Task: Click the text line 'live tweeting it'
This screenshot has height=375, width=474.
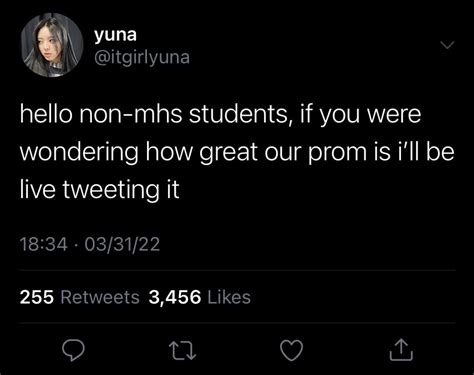Action: pyautogui.click(x=100, y=190)
